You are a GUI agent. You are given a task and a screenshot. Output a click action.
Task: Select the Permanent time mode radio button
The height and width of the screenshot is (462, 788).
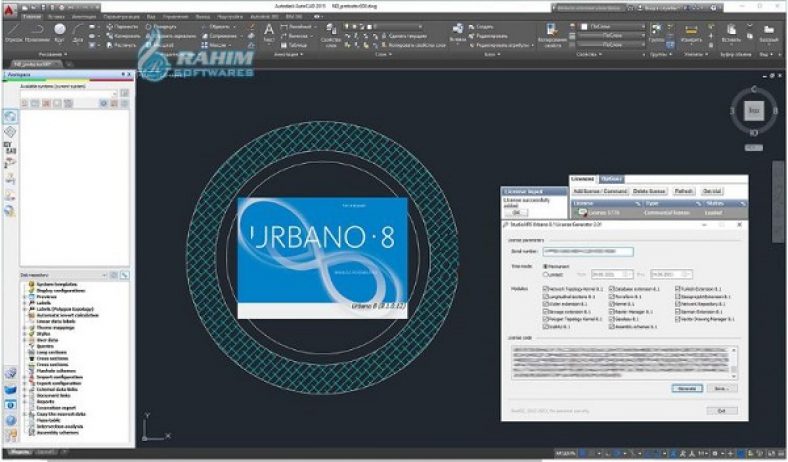(545, 266)
